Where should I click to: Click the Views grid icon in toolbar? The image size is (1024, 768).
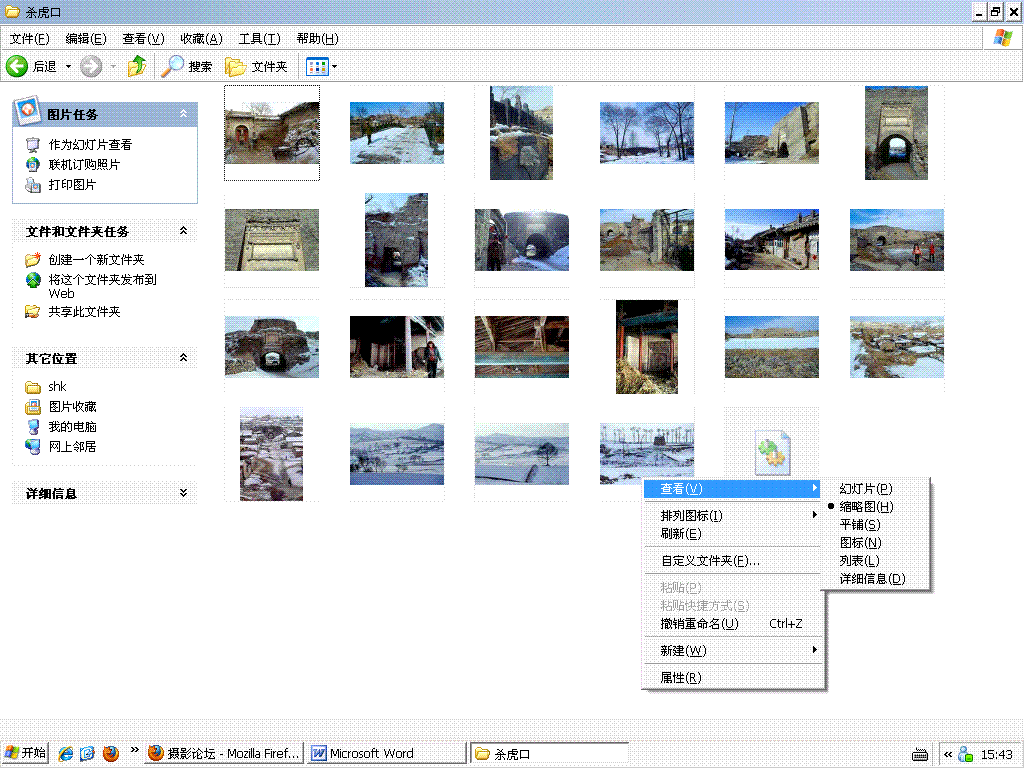coord(317,66)
